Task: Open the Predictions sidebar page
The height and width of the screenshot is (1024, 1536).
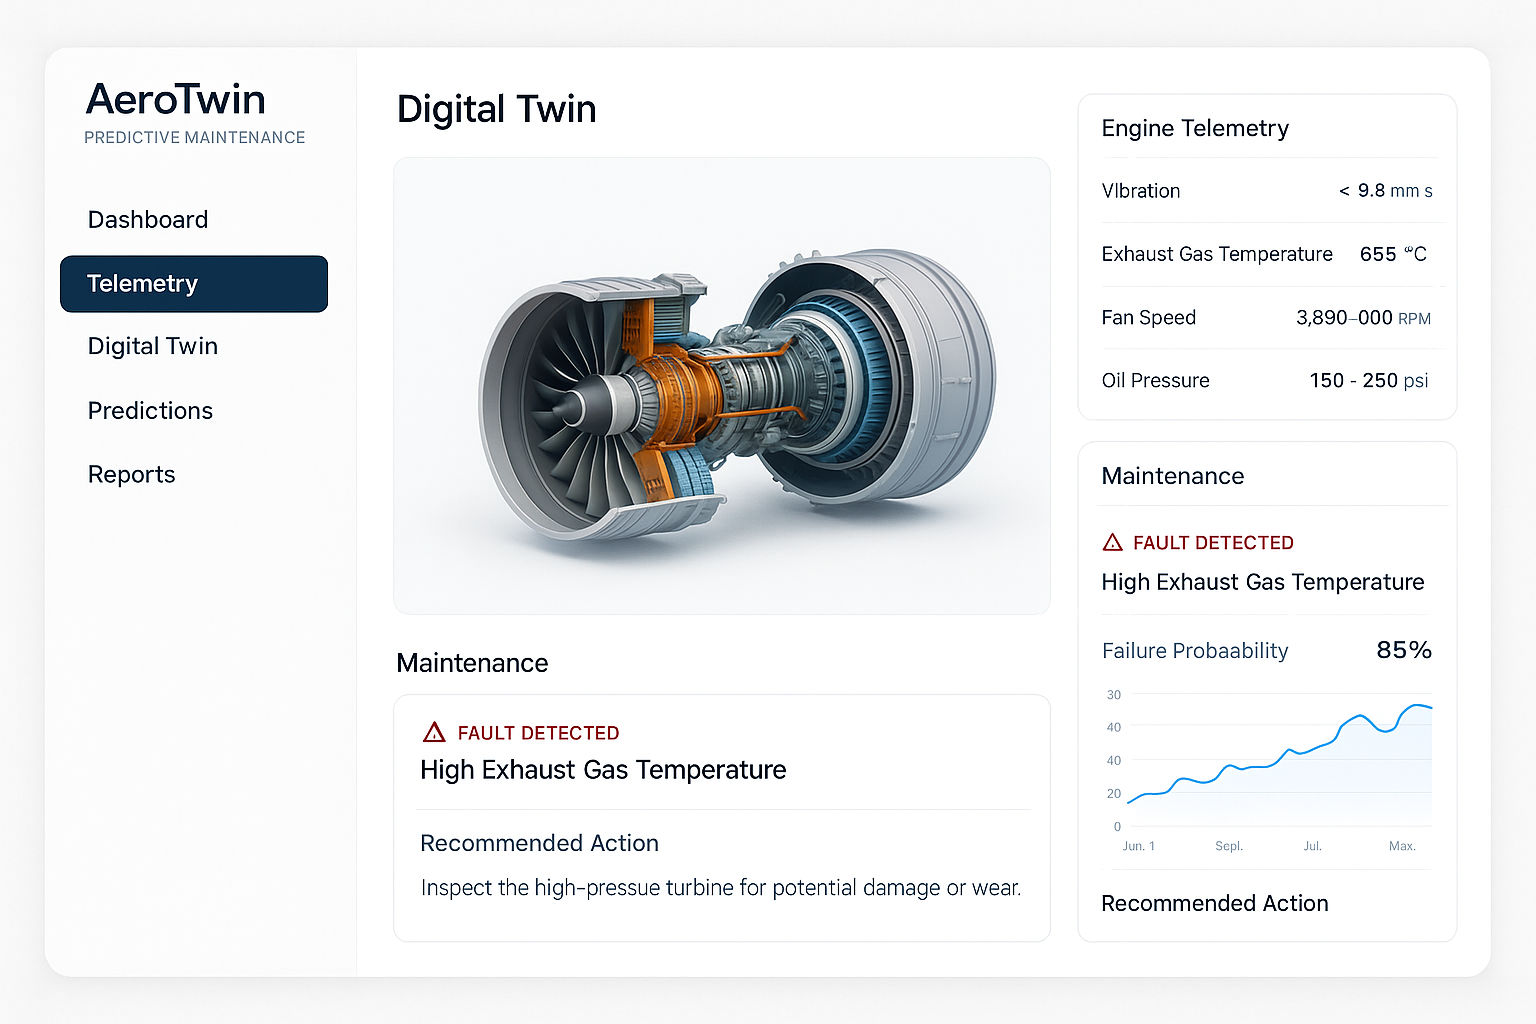Action: pos(150,411)
